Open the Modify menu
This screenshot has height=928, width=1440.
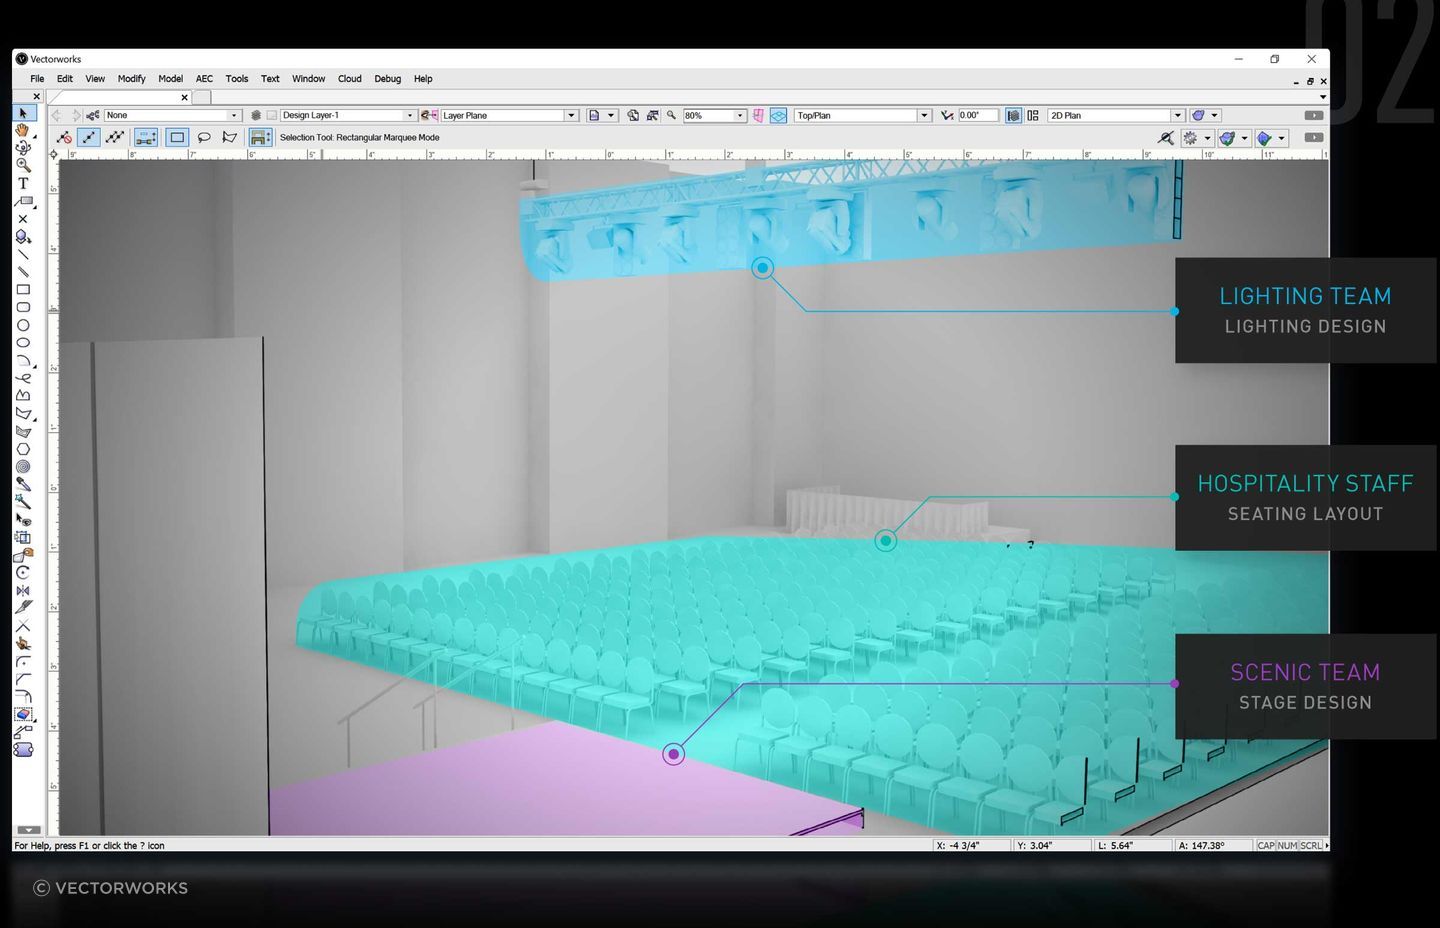(131, 79)
